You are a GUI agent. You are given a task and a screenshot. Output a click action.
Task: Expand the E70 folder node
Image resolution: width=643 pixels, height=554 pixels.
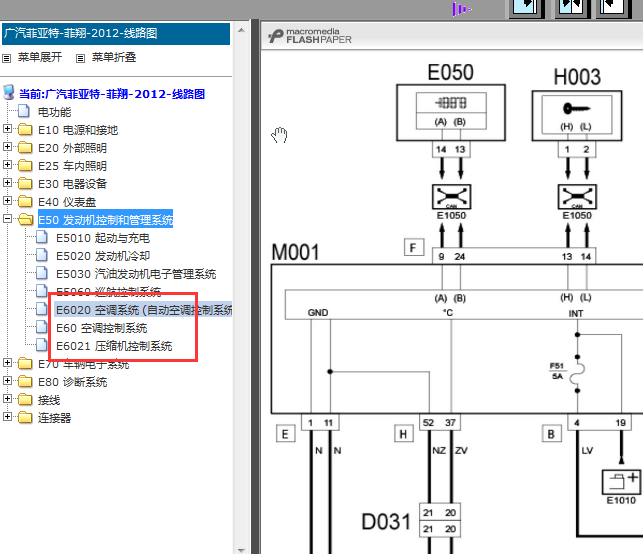pyautogui.click(x=7, y=362)
